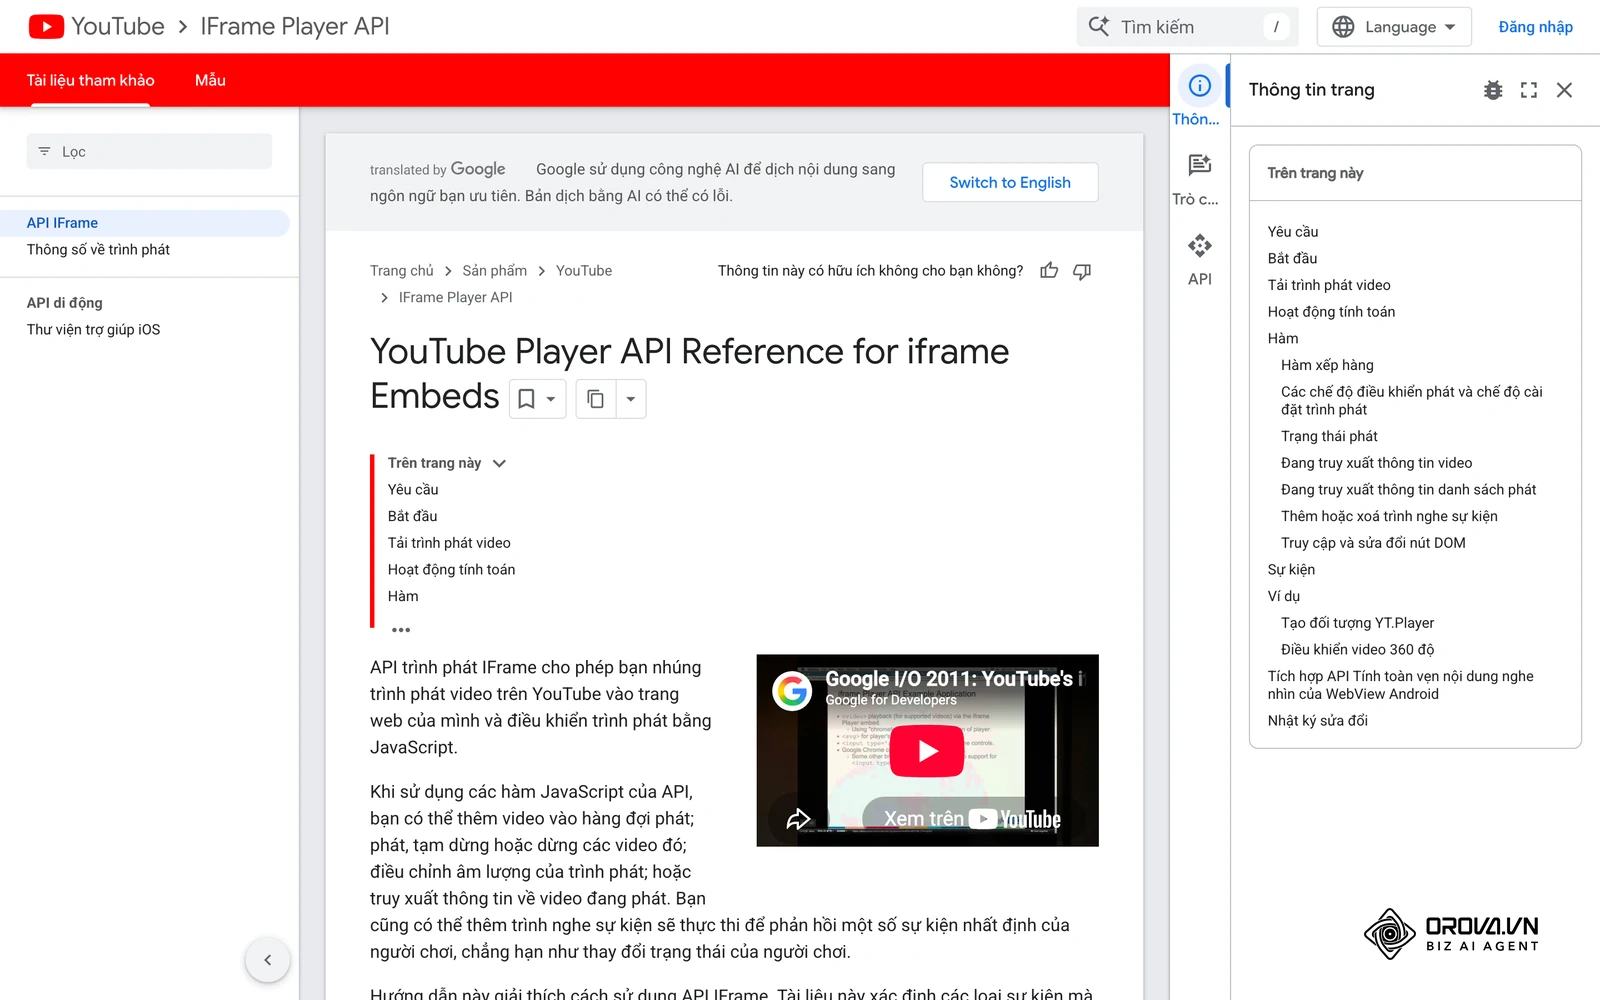Screen dimensions: 1600x1000
Task: Open Thư viện trợ giúp iOS
Action: tap(93, 330)
